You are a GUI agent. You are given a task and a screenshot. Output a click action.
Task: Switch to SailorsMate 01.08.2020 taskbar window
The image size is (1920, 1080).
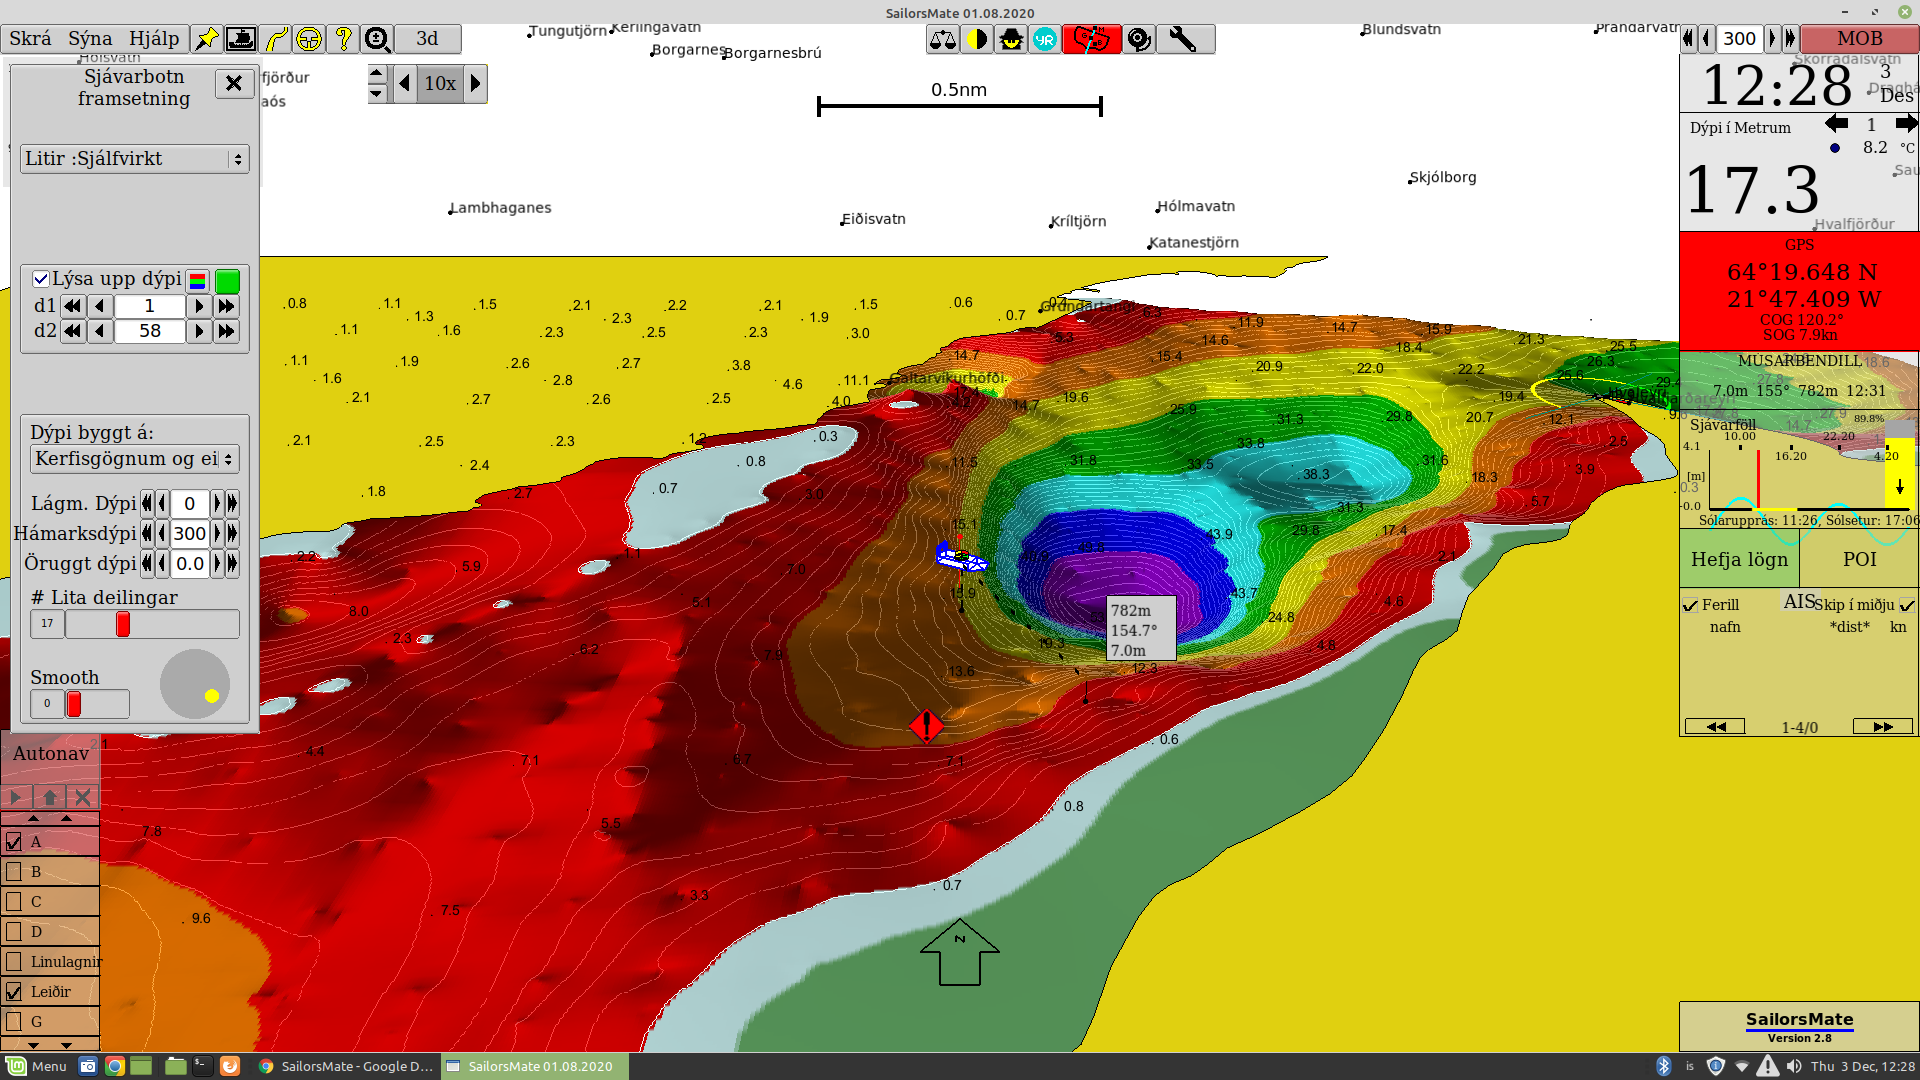[x=533, y=1066]
